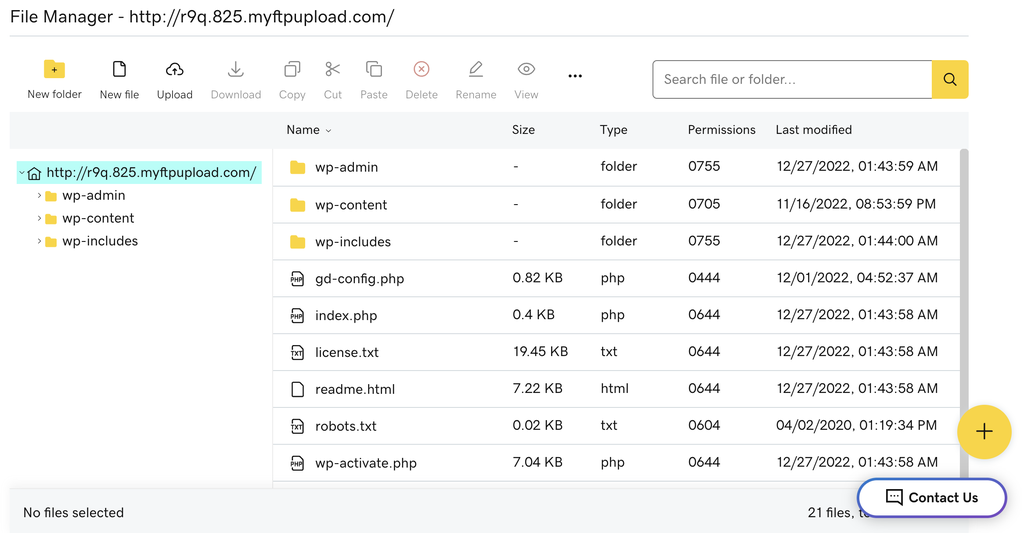Expand the wp-includes tree node chevron
Viewport: 1024px width, 533px height.
pos(39,241)
